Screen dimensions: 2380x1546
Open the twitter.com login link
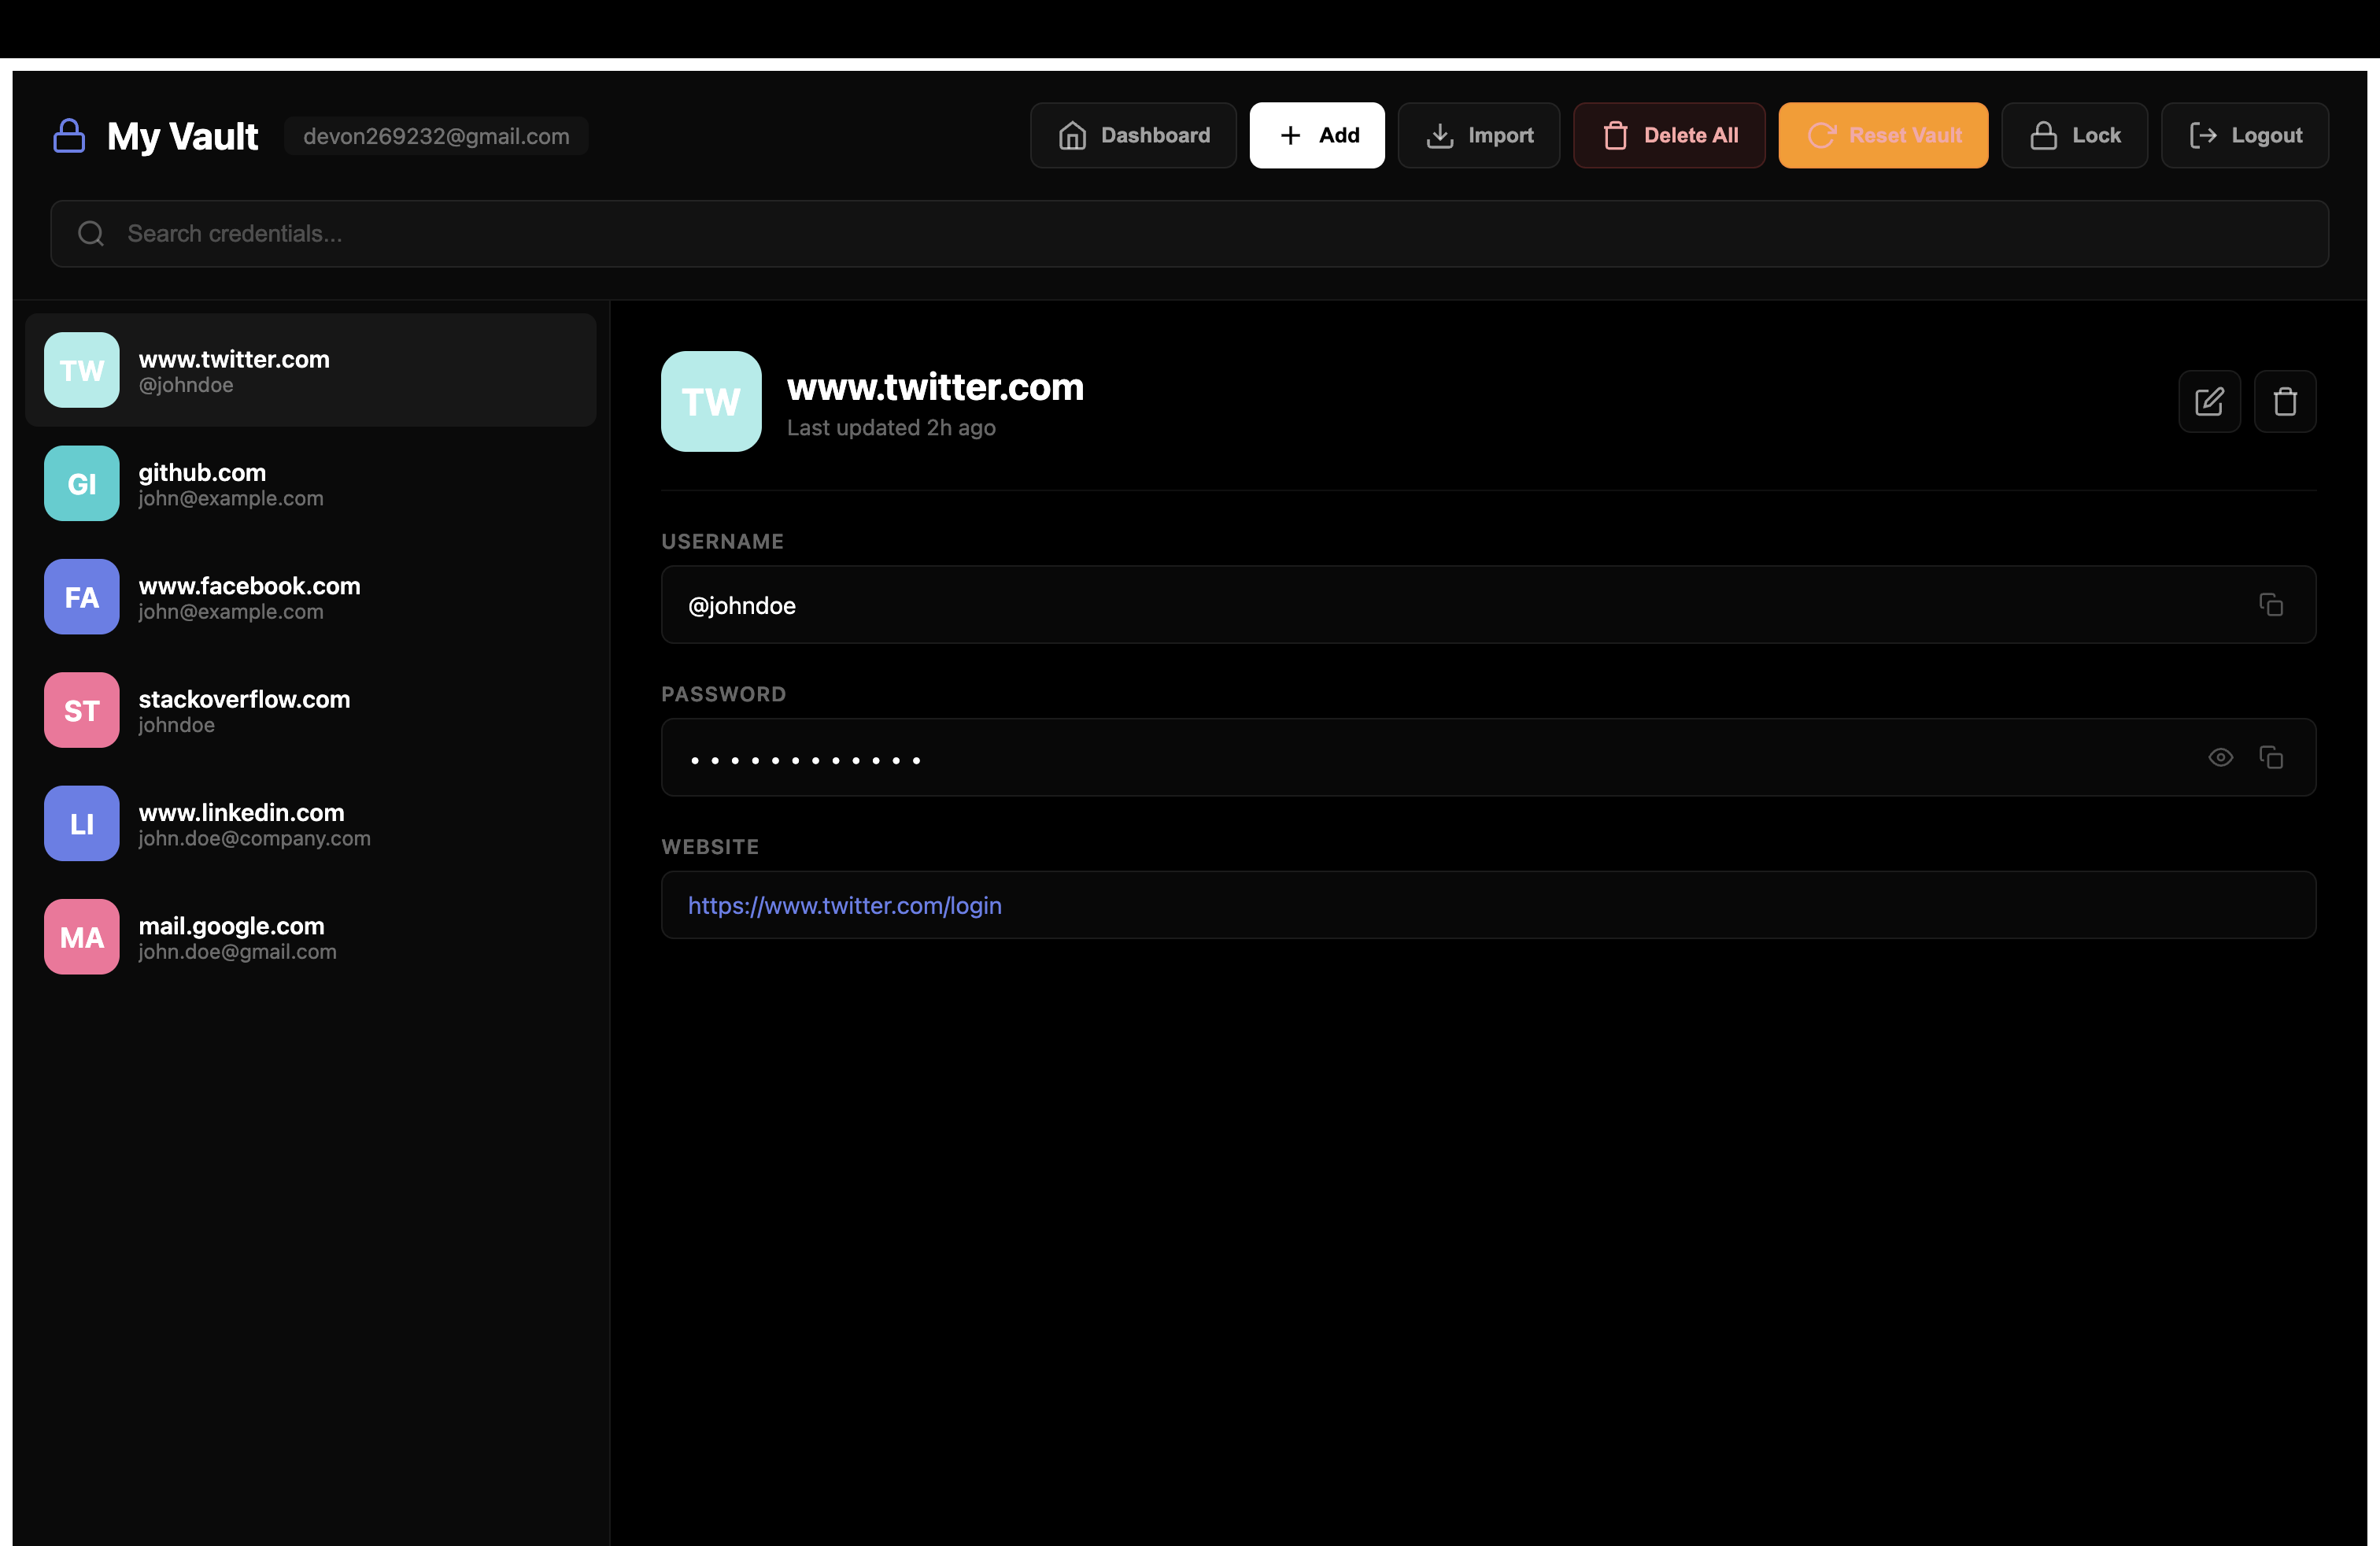(844, 905)
